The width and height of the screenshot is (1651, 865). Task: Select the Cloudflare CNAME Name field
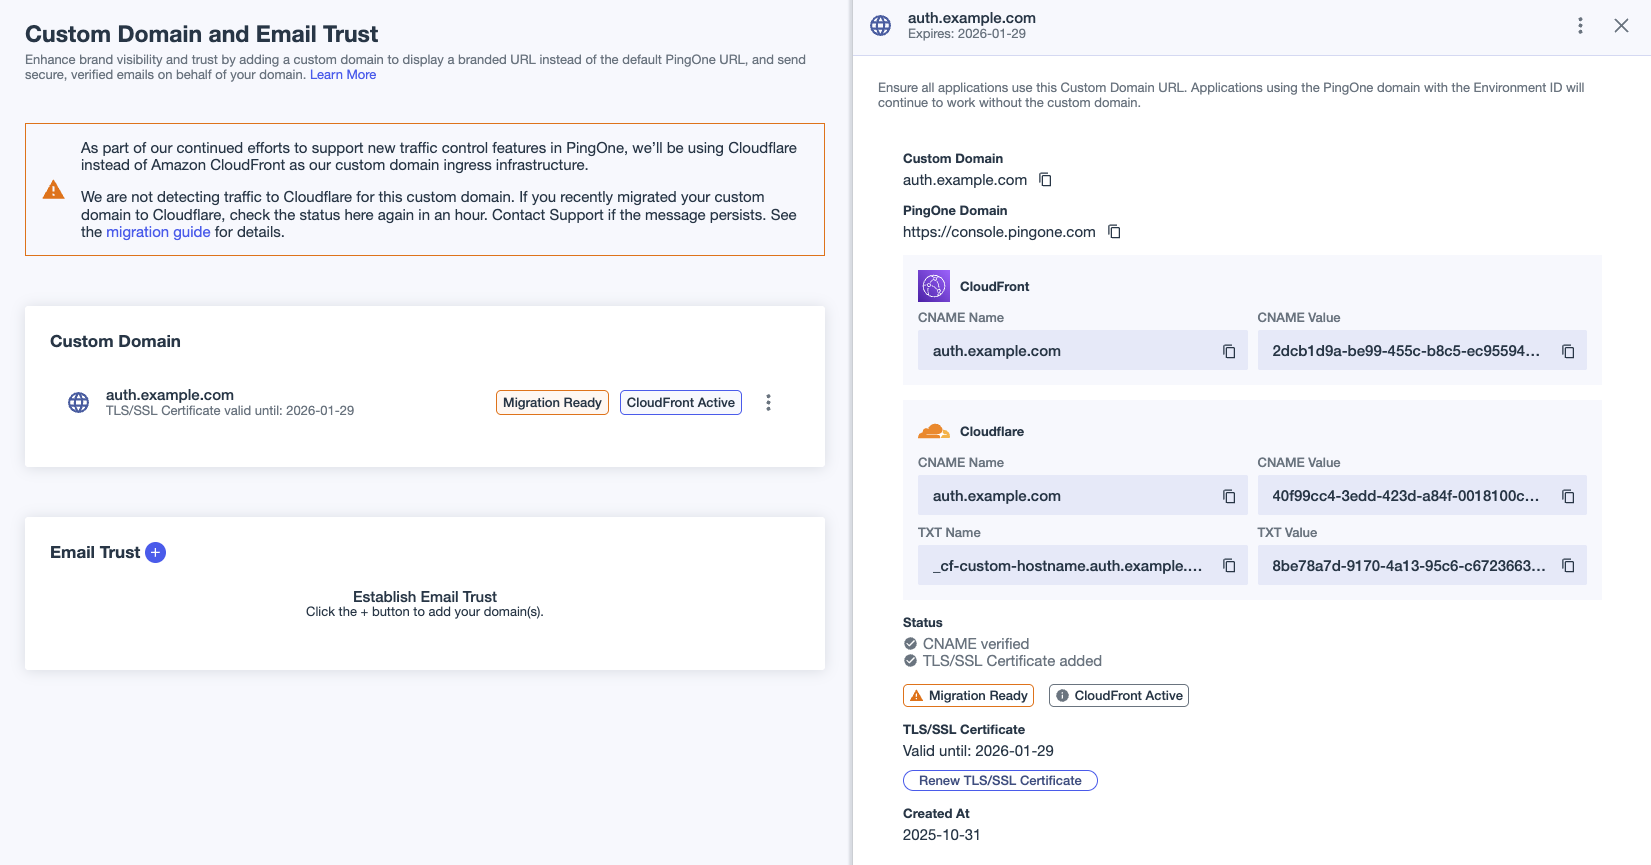click(x=1082, y=496)
